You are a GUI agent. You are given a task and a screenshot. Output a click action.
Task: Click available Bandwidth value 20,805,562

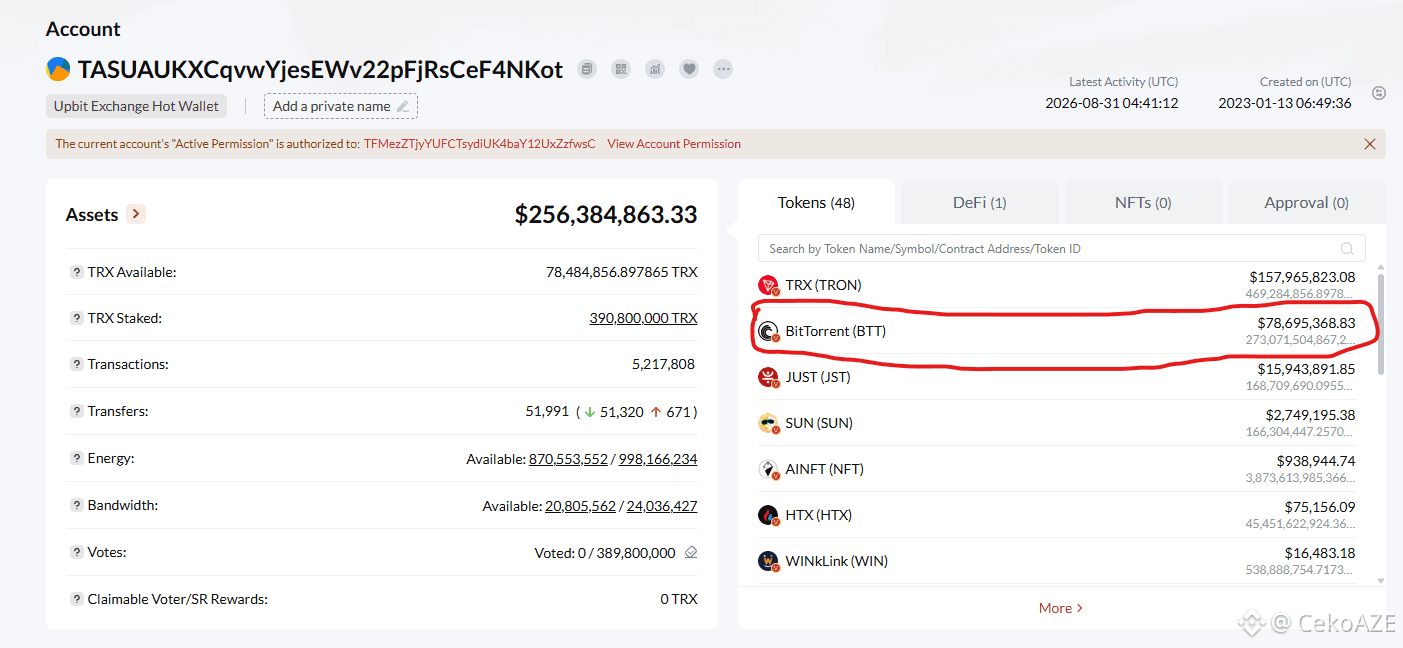click(580, 506)
